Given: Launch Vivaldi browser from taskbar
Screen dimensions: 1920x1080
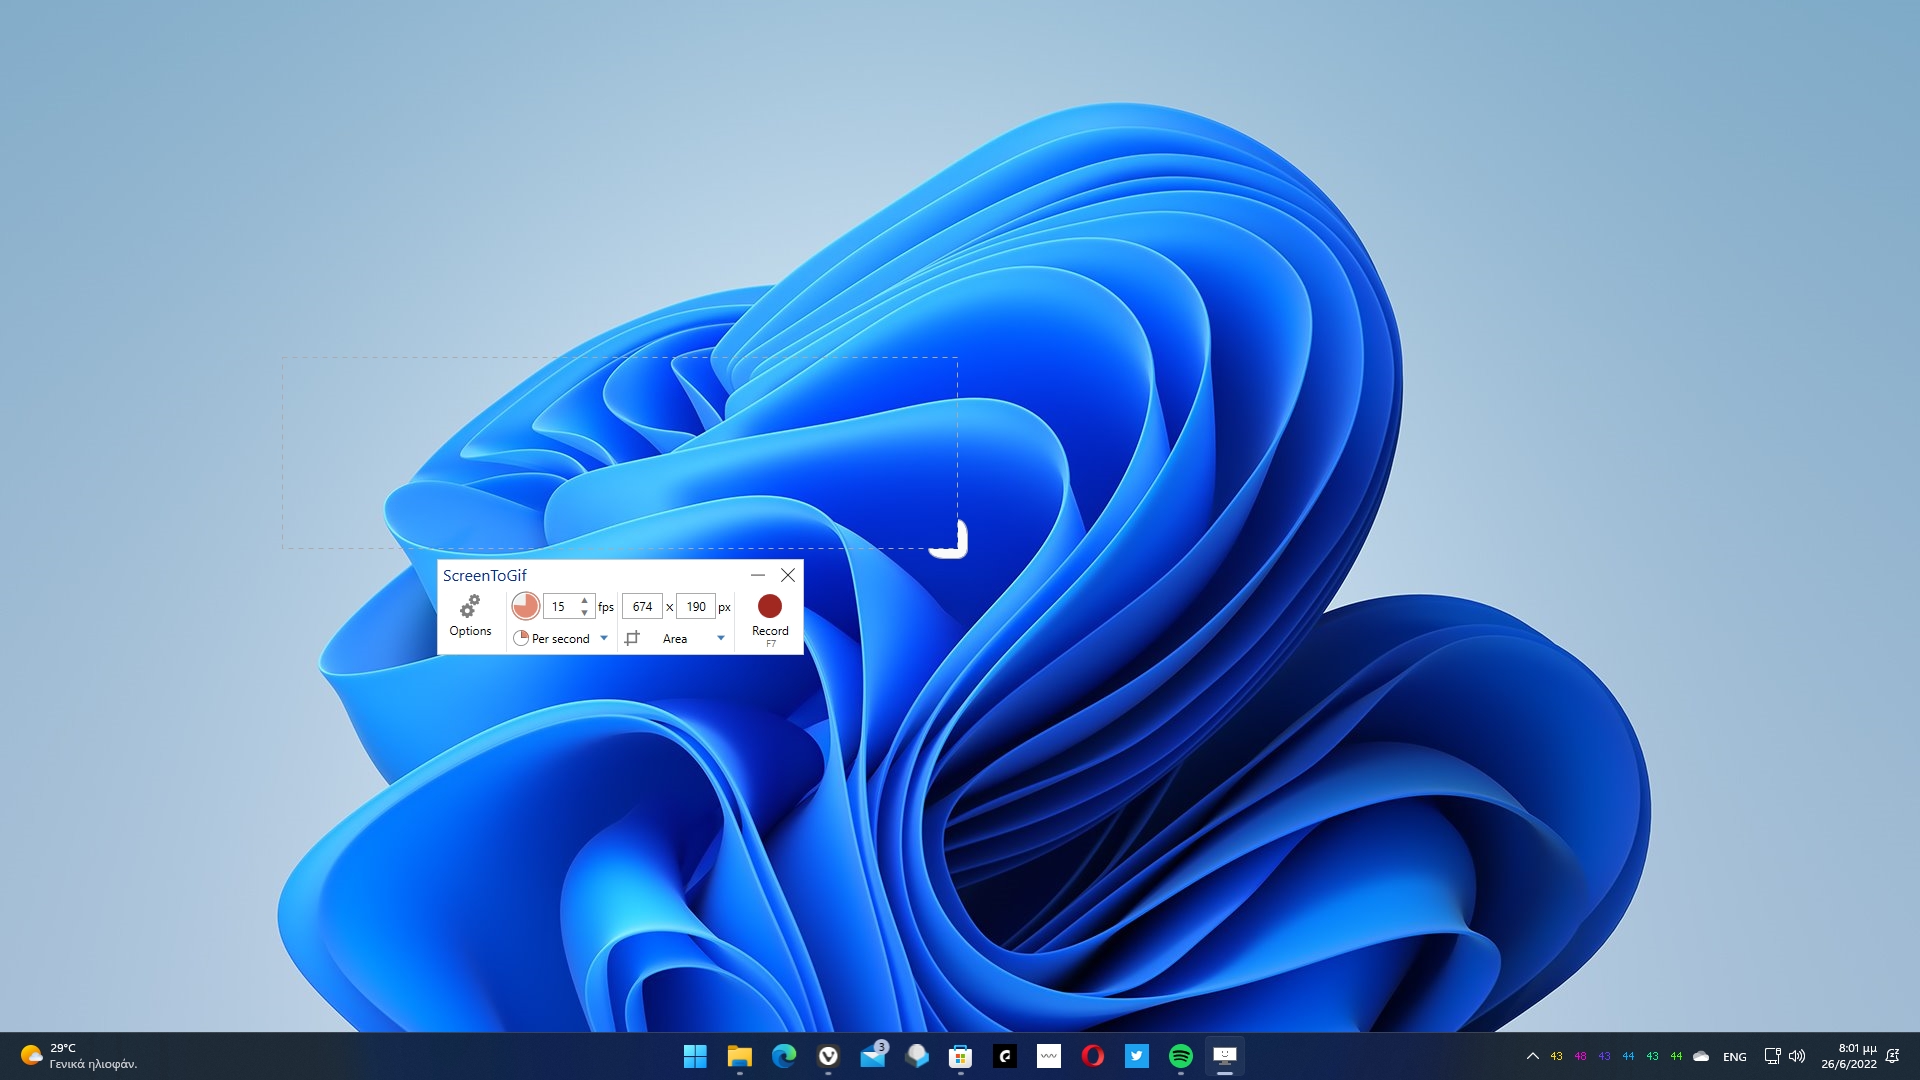Looking at the screenshot, I should 828,1056.
